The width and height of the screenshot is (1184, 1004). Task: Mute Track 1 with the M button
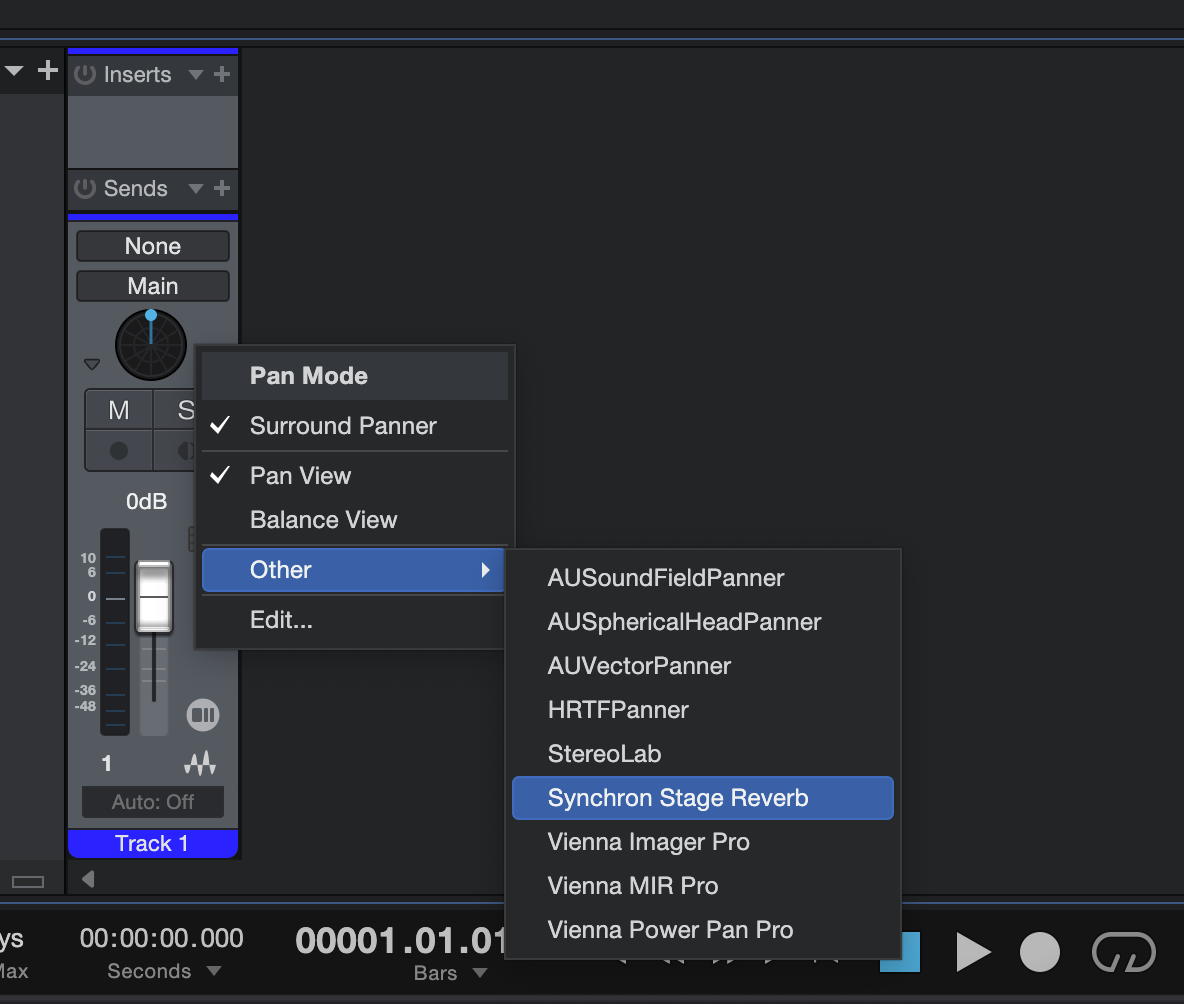[x=119, y=410]
